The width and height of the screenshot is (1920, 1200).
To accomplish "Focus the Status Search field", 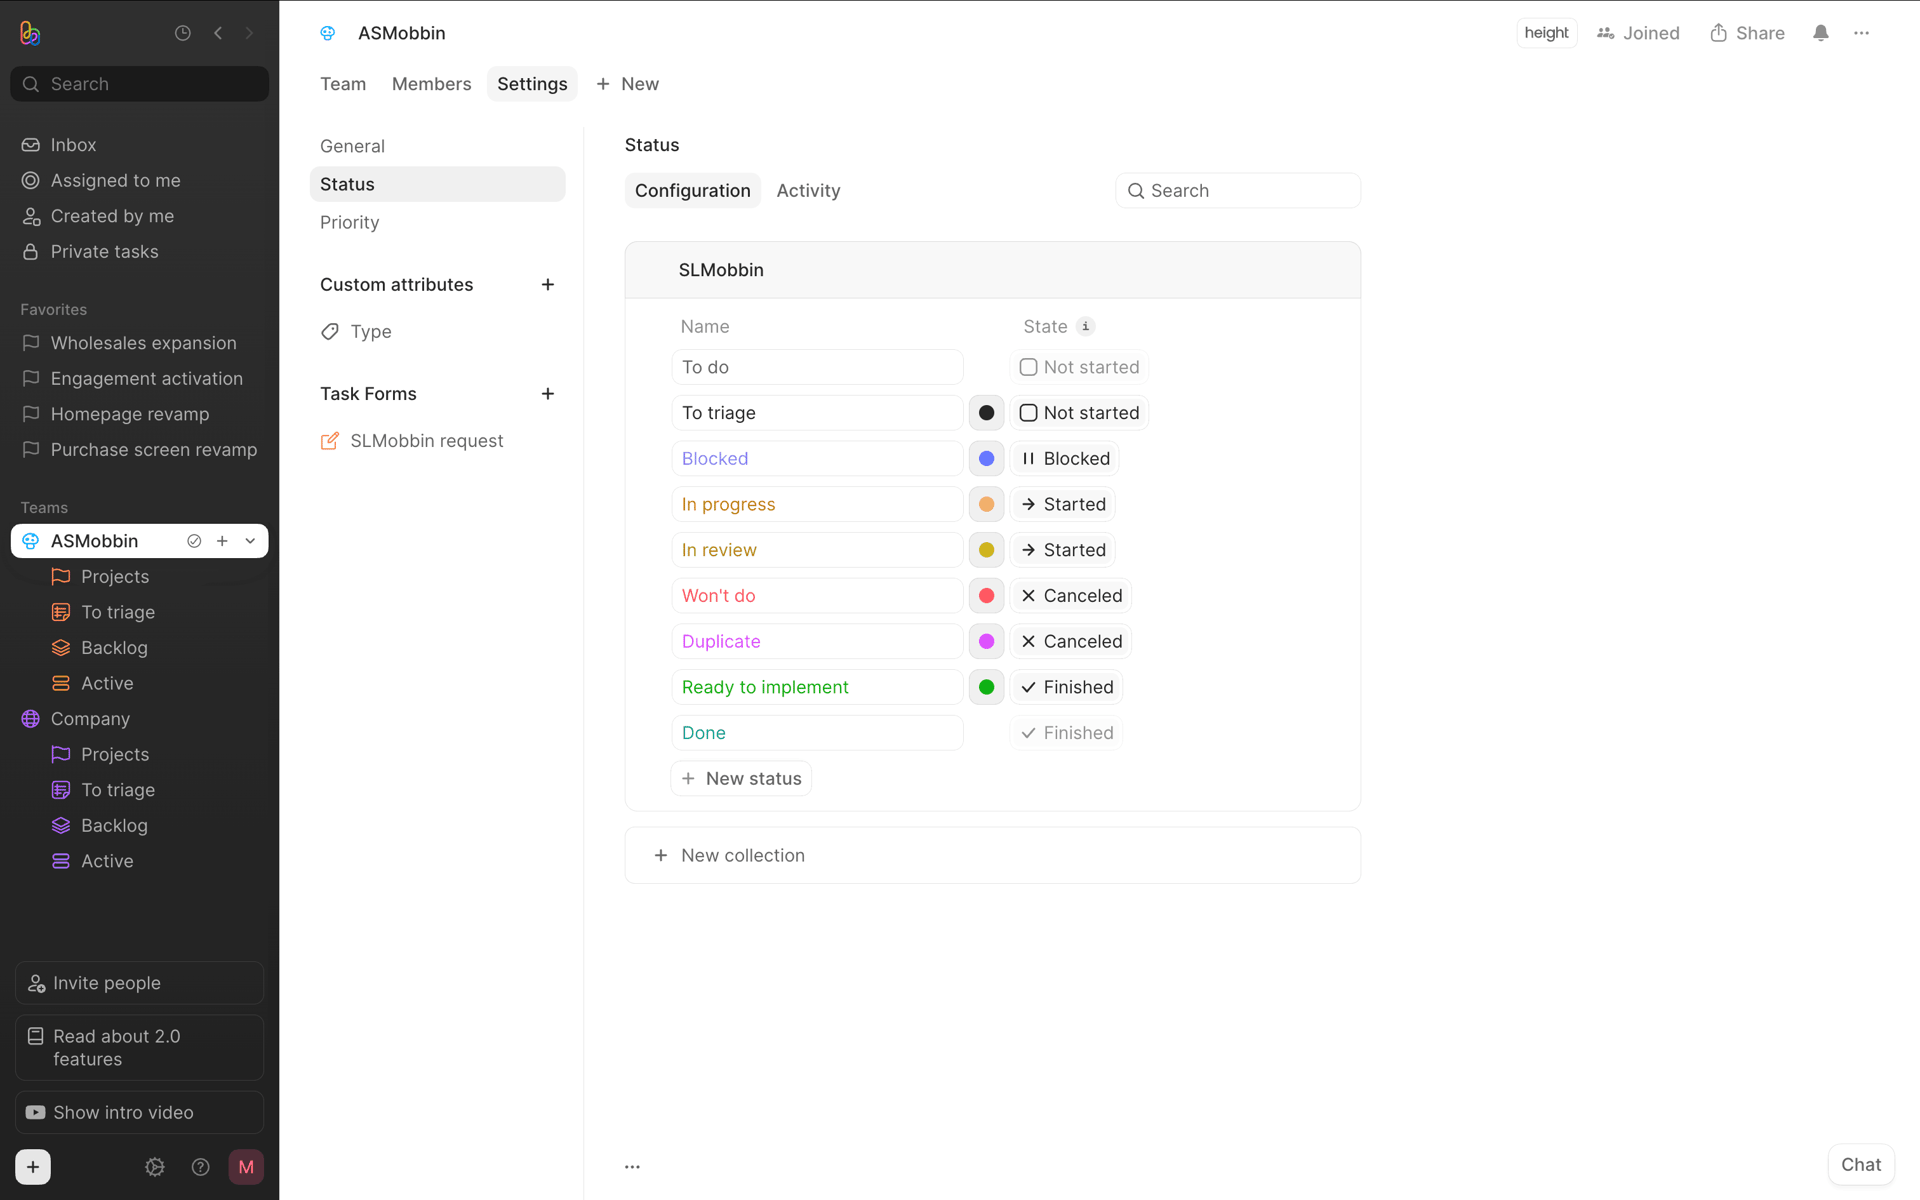I will pos(1237,191).
